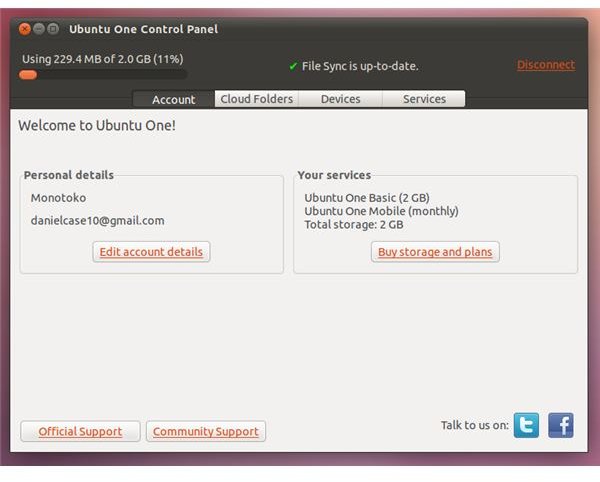Click 'Ubuntu One Basic (2 GB)' service line
600x482 pixels.
click(x=367, y=198)
